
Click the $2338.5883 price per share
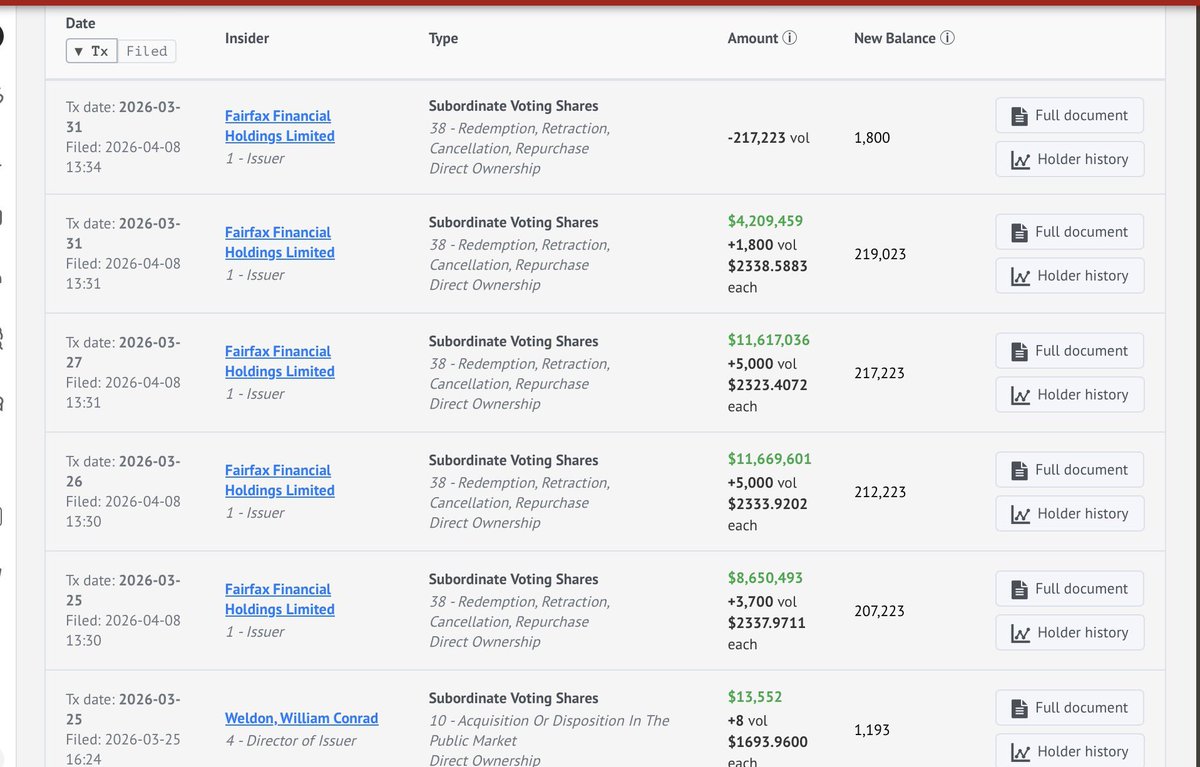(x=768, y=266)
